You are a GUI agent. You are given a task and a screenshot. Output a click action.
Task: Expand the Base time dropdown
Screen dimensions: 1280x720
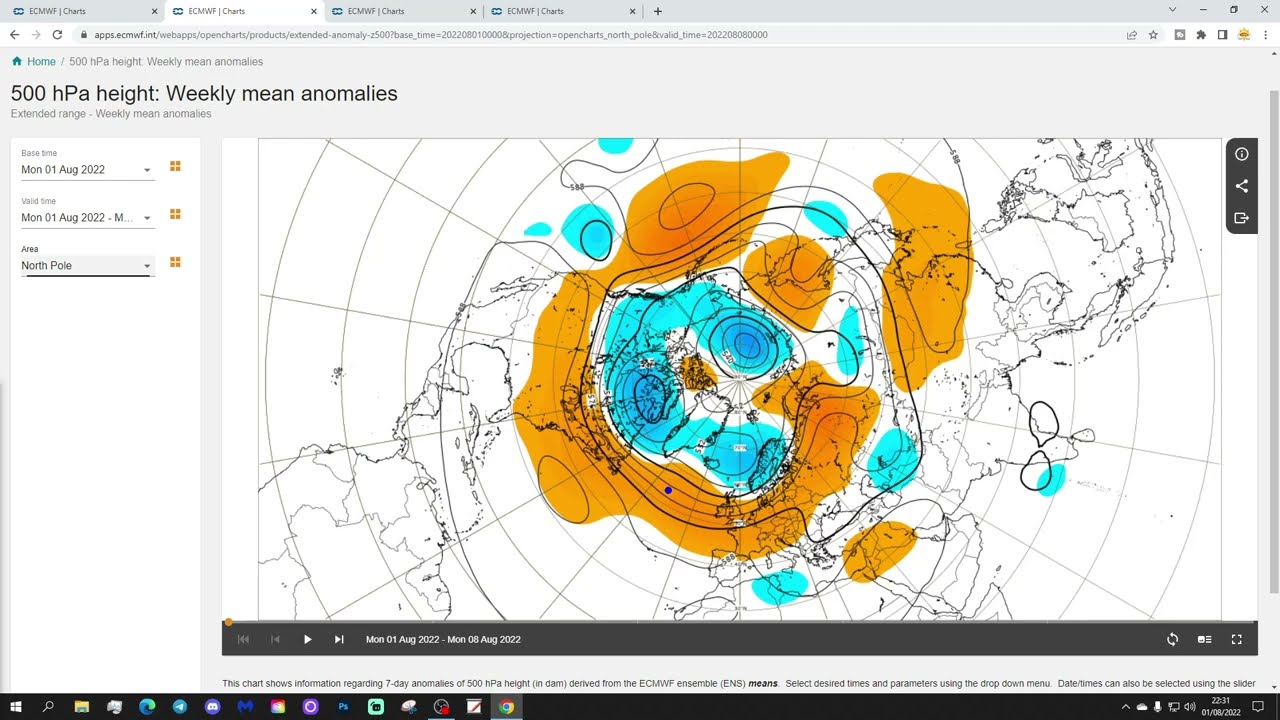[x=87, y=170]
